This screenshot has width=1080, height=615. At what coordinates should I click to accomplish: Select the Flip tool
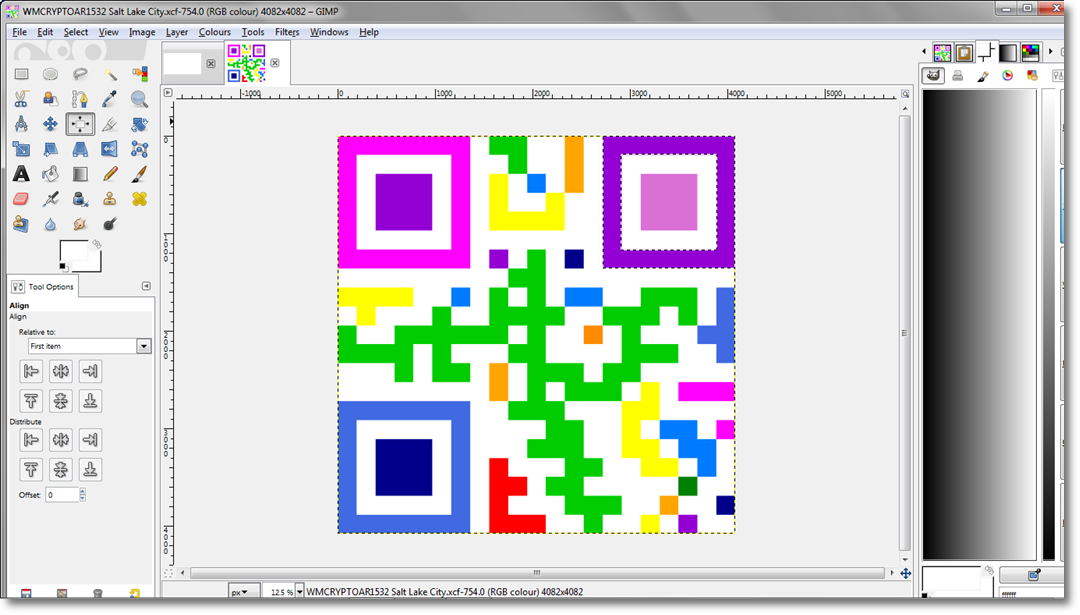click(x=110, y=149)
